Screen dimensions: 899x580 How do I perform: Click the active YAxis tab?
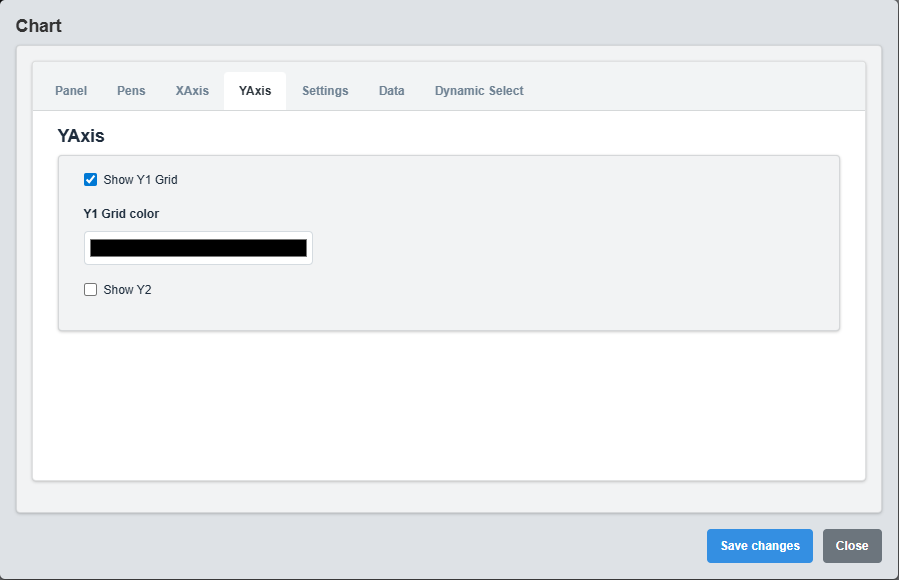coord(254,90)
